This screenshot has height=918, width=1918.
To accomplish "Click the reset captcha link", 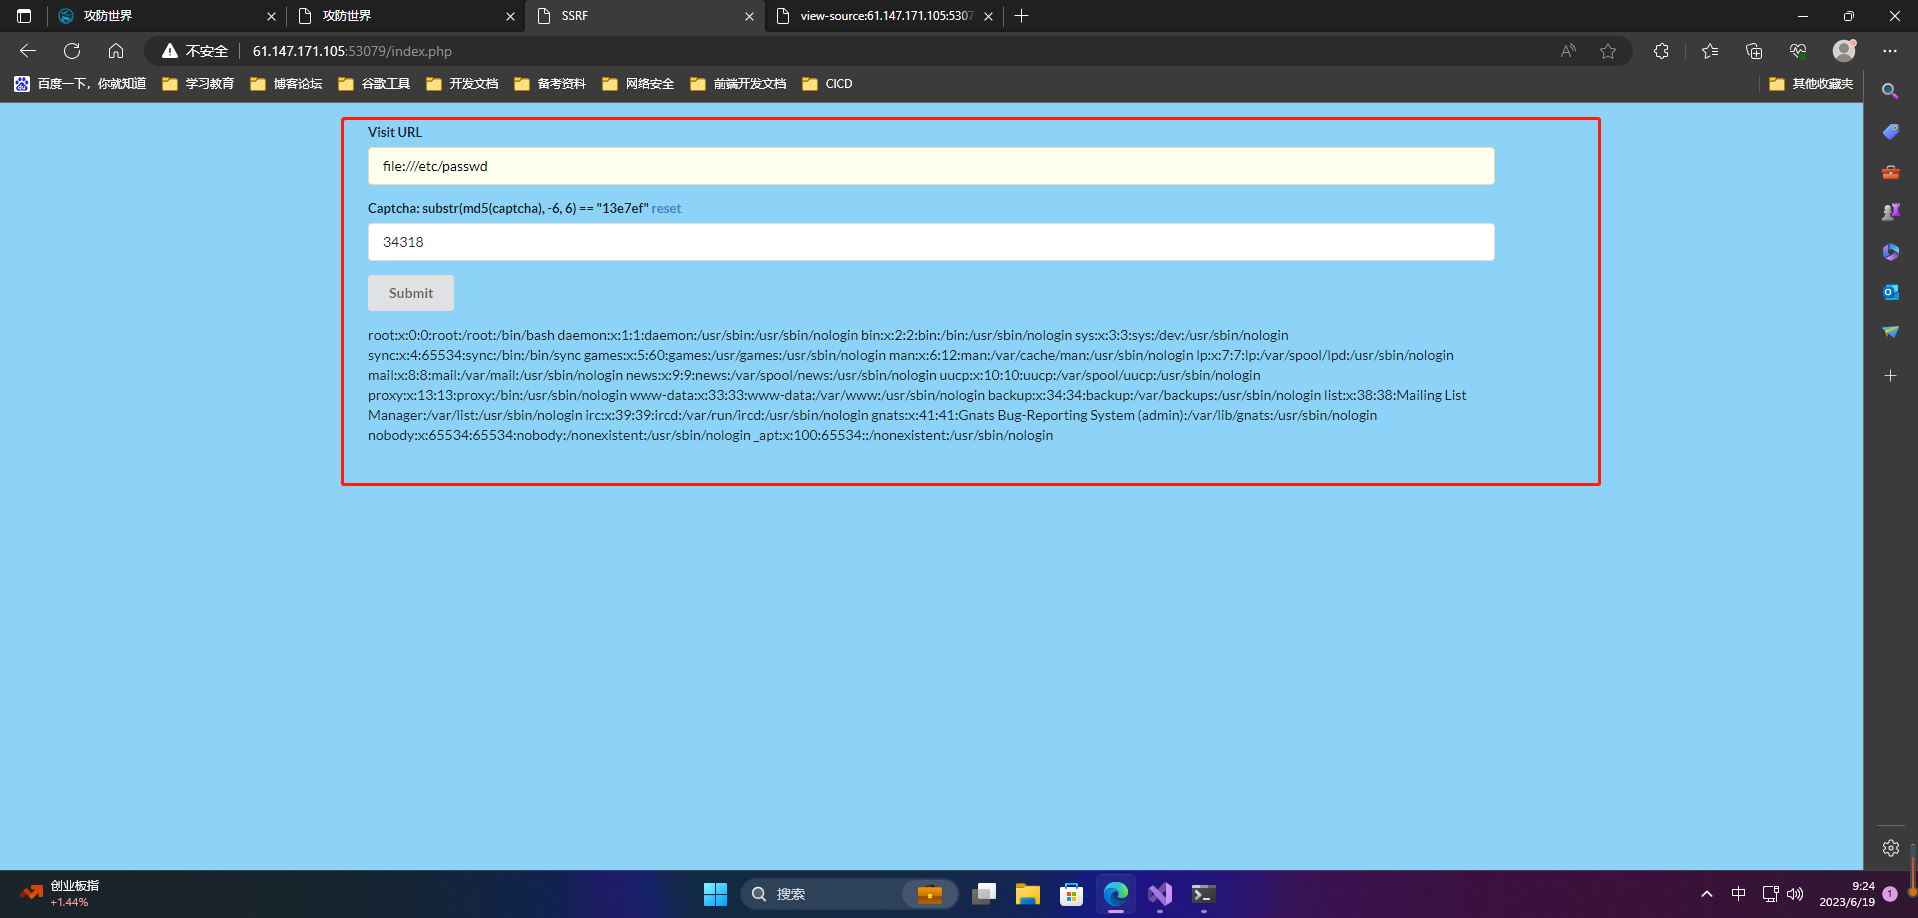I will click(x=666, y=208).
